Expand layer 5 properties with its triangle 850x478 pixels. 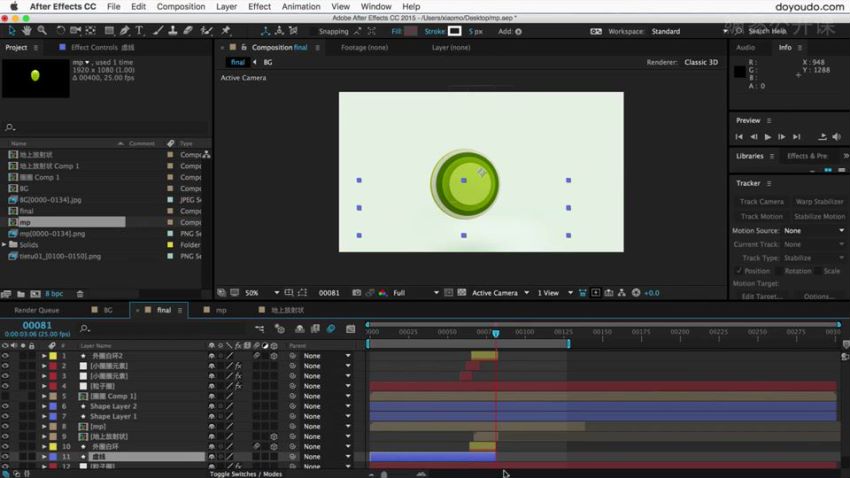44,396
